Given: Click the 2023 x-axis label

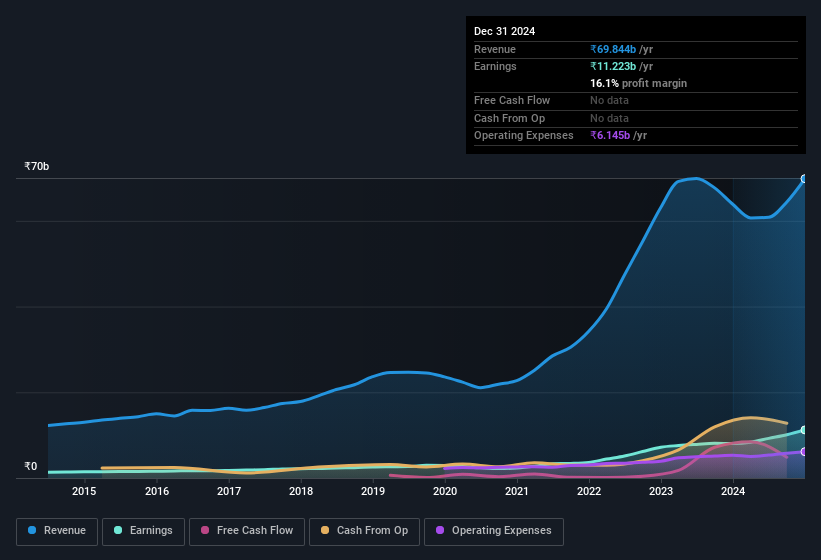Looking at the screenshot, I should click(x=661, y=491).
